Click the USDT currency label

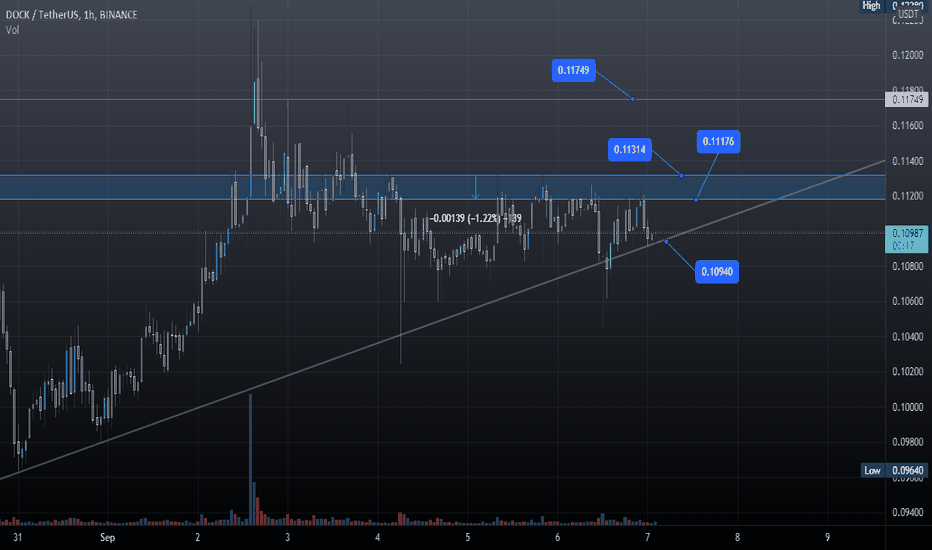pyautogui.click(x=908, y=14)
